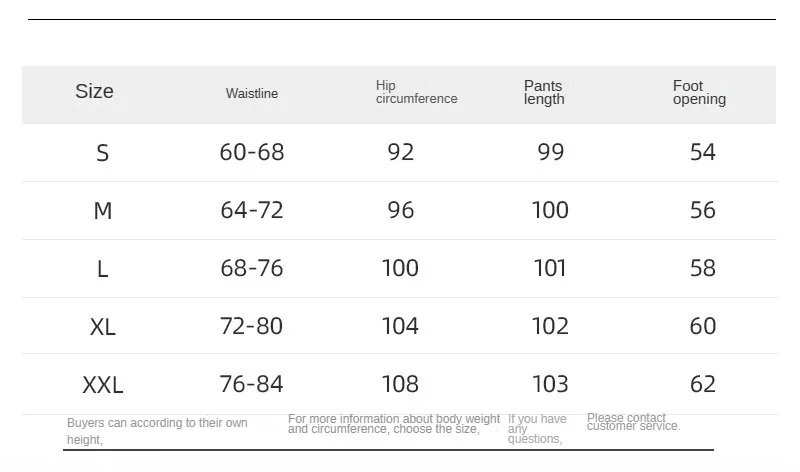The image size is (800, 472).
Task: Click the Waistline column header
Action: coord(252,94)
